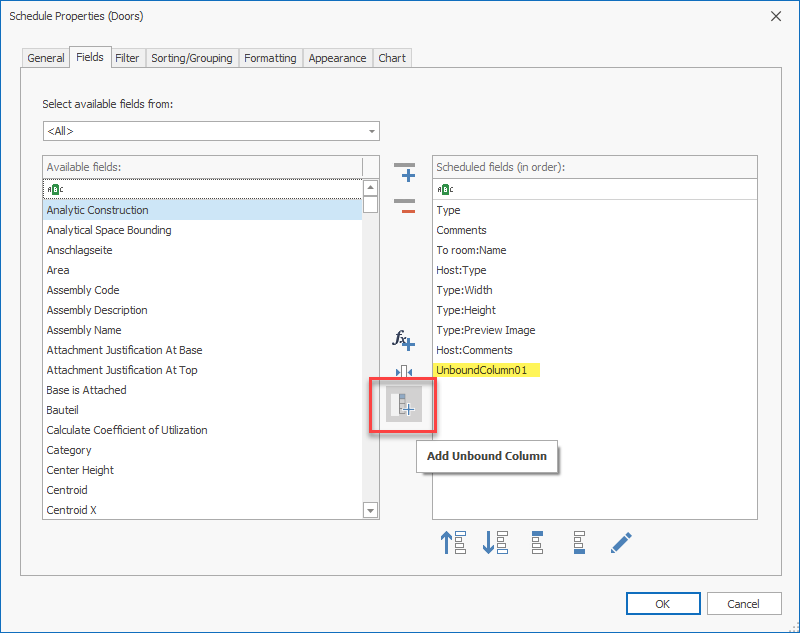
Task: Select the Centroid X field
Action: pyautogui.click(x=203, y=510)
